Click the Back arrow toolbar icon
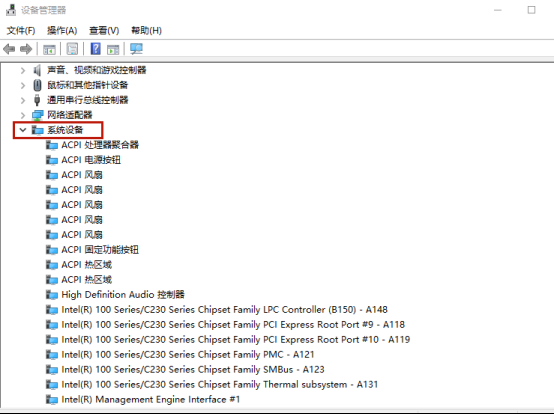 pos(9,49)
